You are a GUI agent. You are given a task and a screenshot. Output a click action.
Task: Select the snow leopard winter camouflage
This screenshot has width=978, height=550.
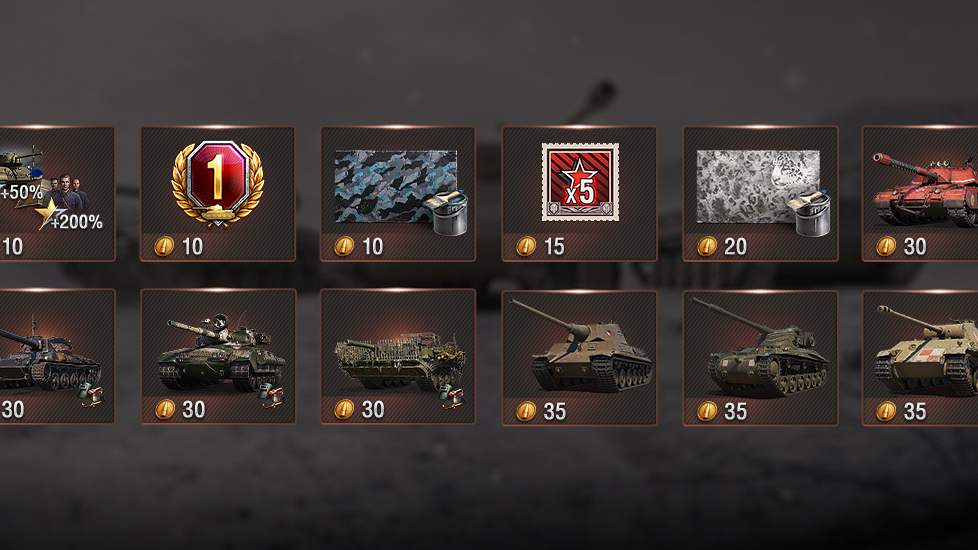[x=758, y=186]
